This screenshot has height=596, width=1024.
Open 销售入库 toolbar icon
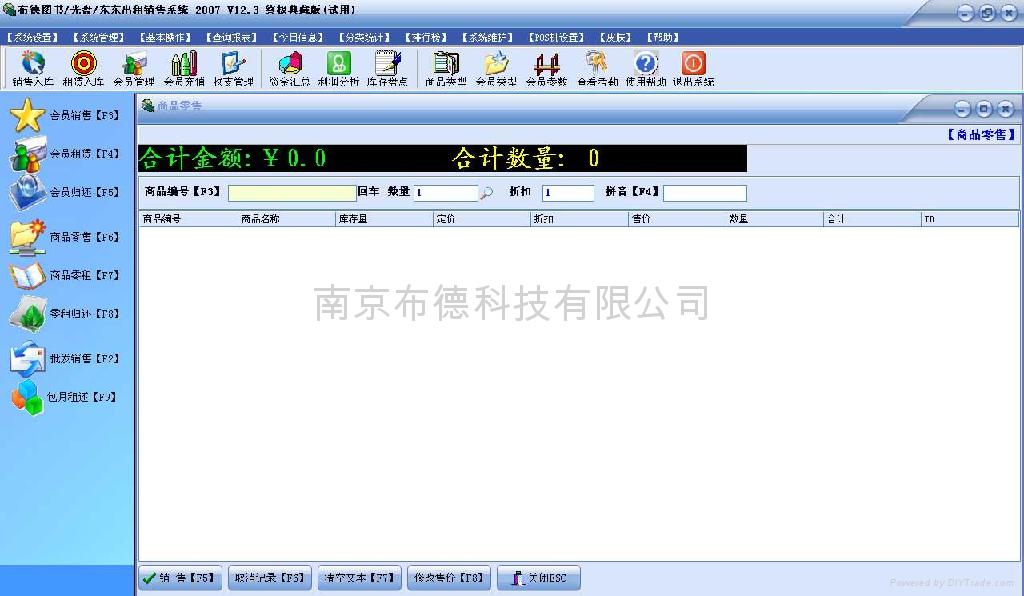tap(33, 69)
